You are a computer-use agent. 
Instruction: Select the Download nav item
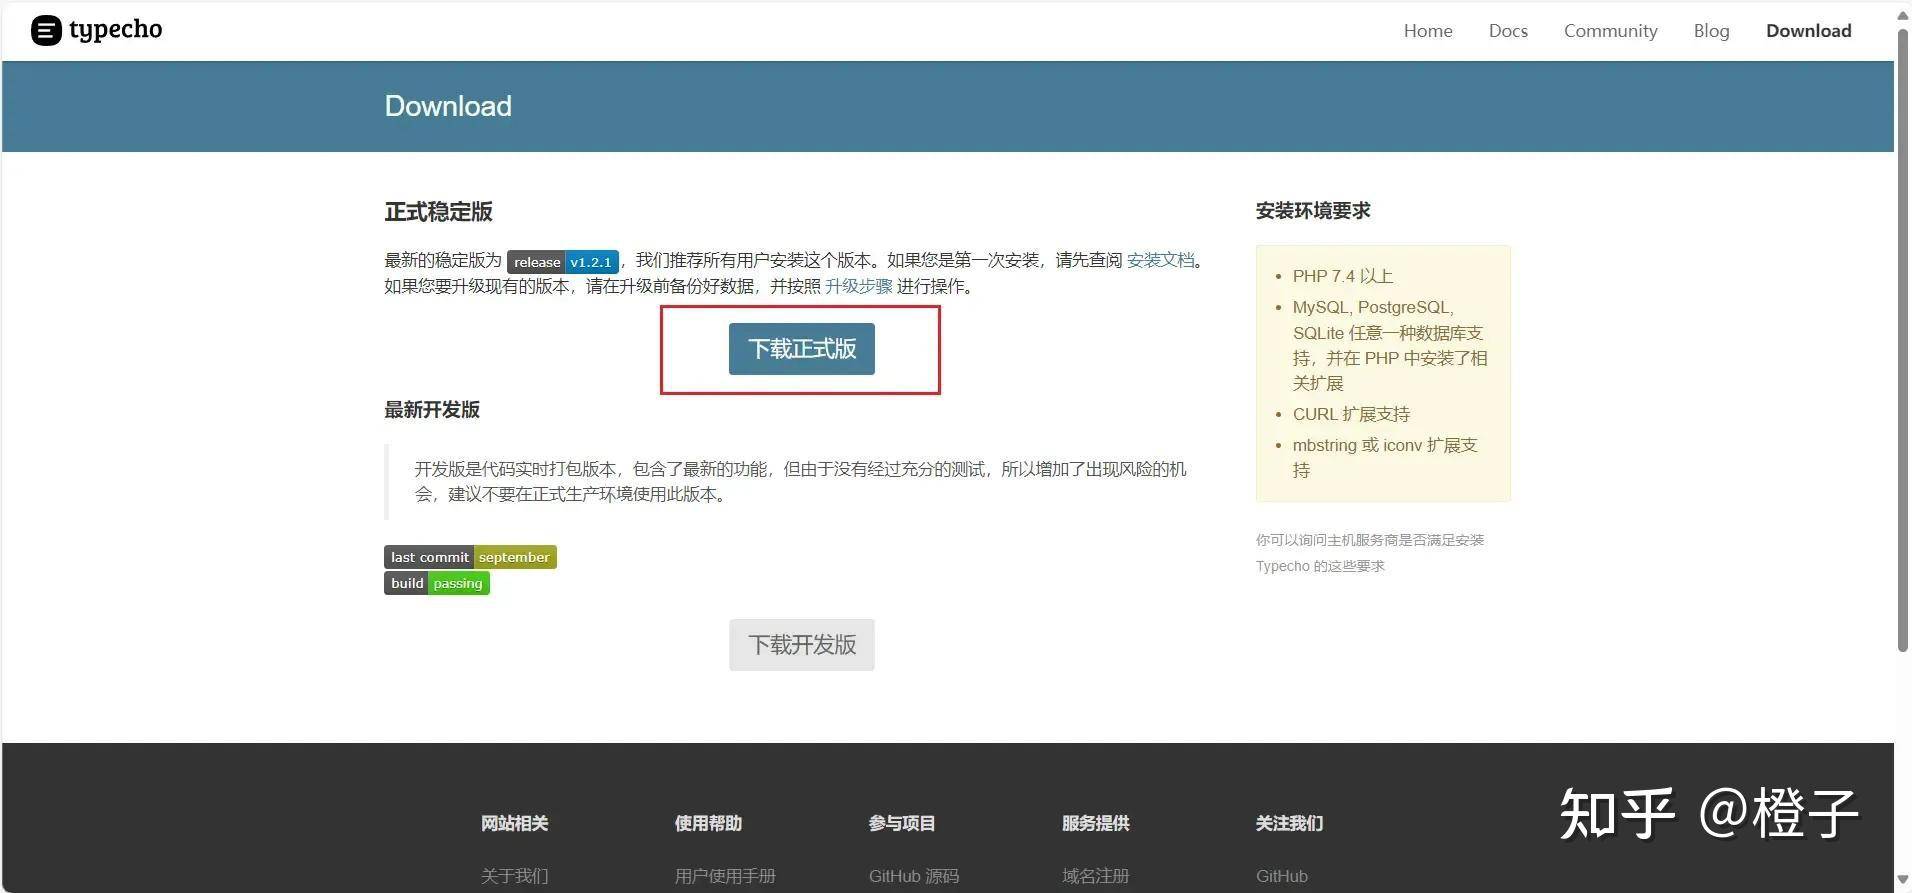pos(1808,31)
